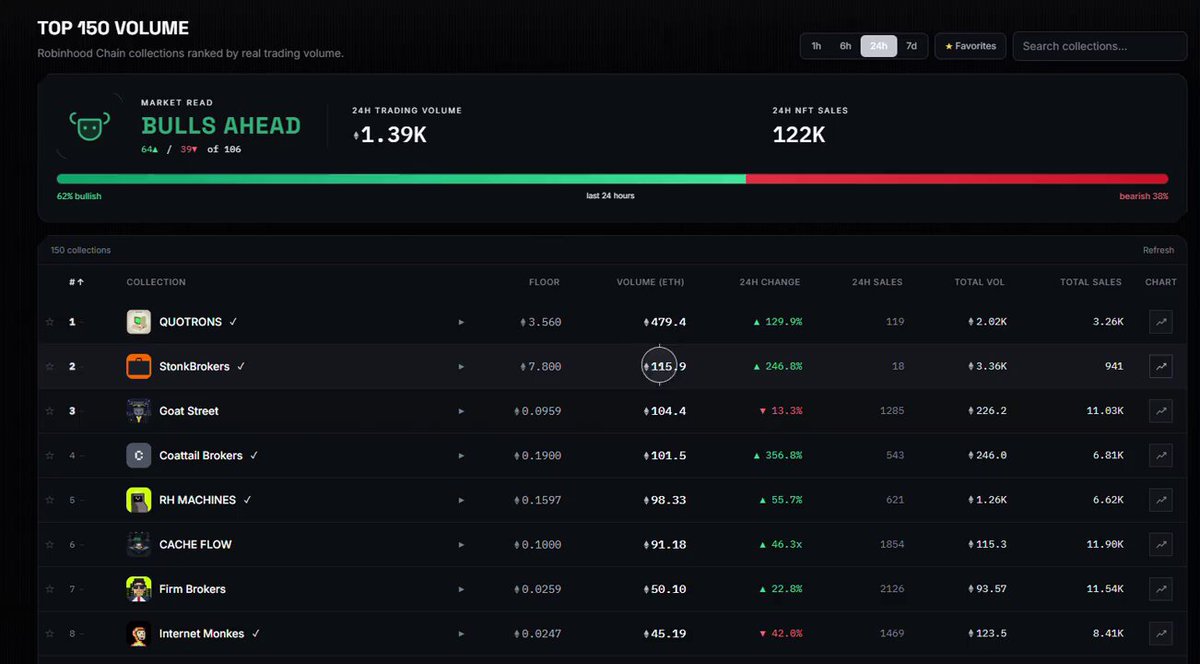Open the Goat Street collection avatar
This screenshot has width=1200, height=664.
click(x=139, y=411)
